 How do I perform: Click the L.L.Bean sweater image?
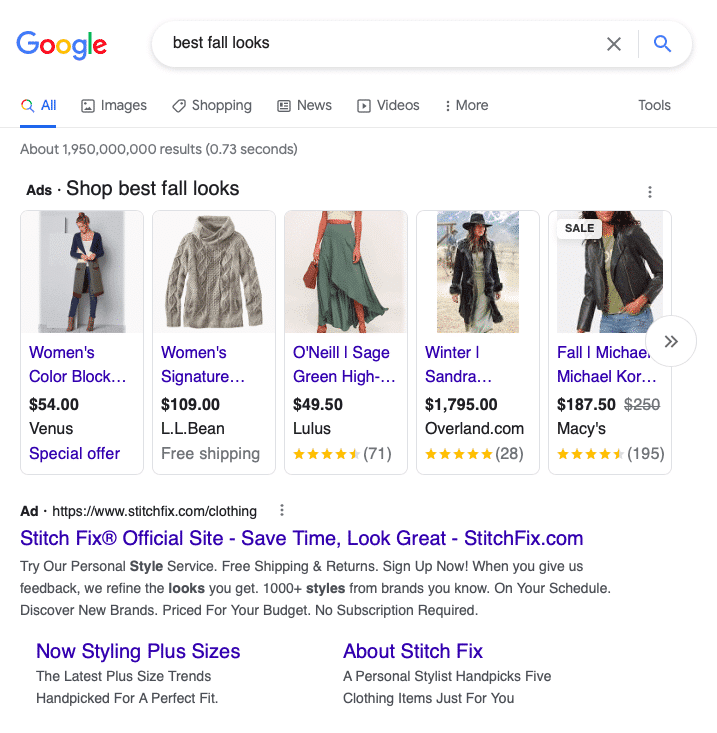coord(214,272)
